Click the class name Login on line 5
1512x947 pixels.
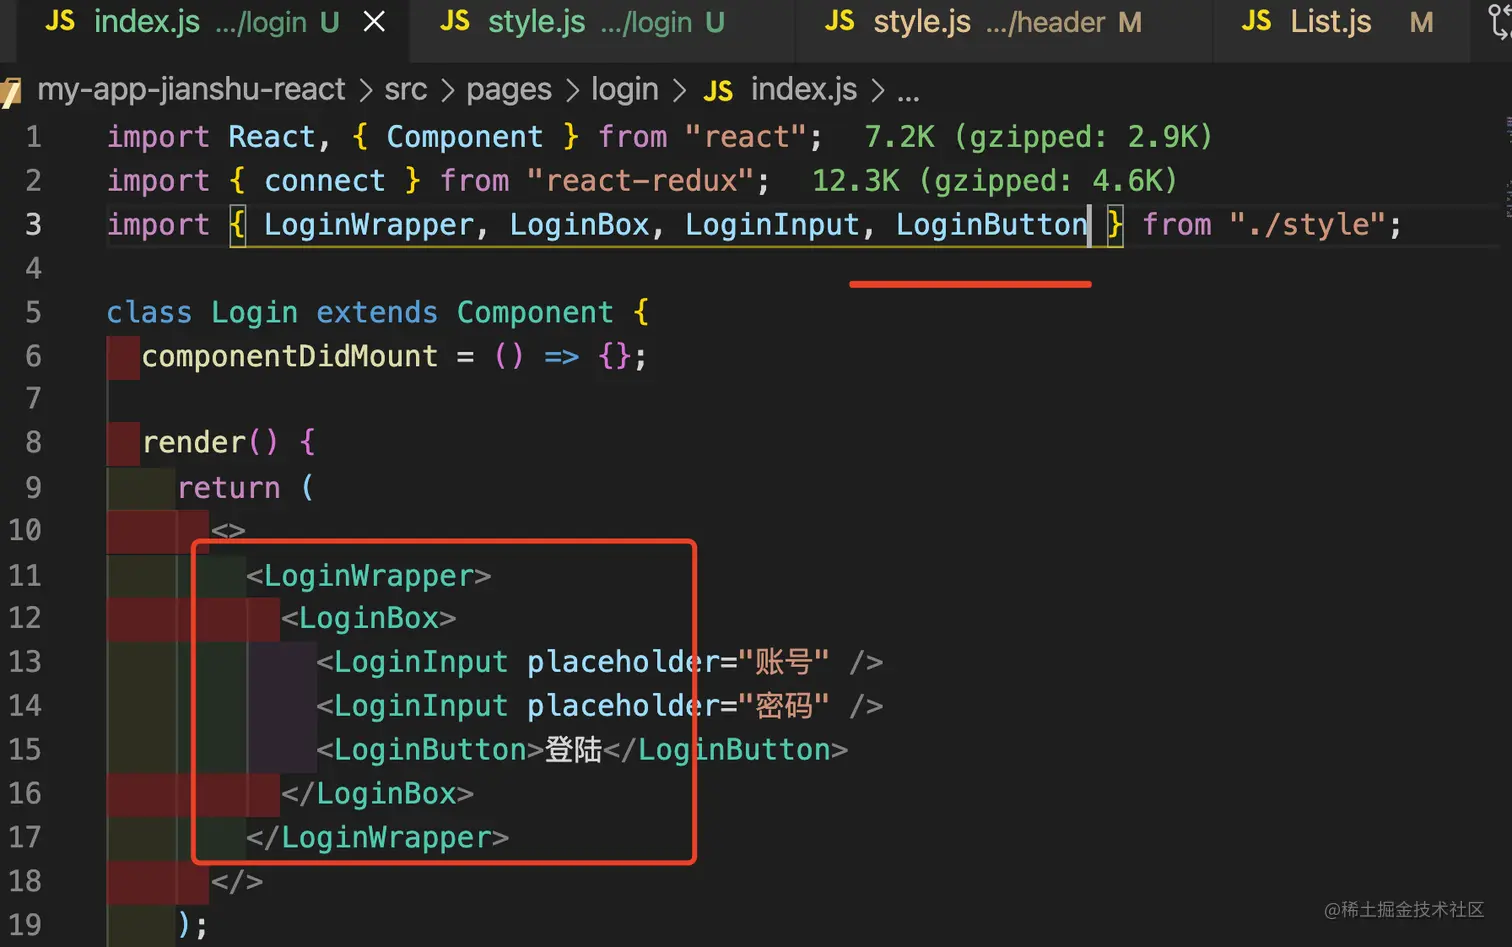click(x=254, y=312)
